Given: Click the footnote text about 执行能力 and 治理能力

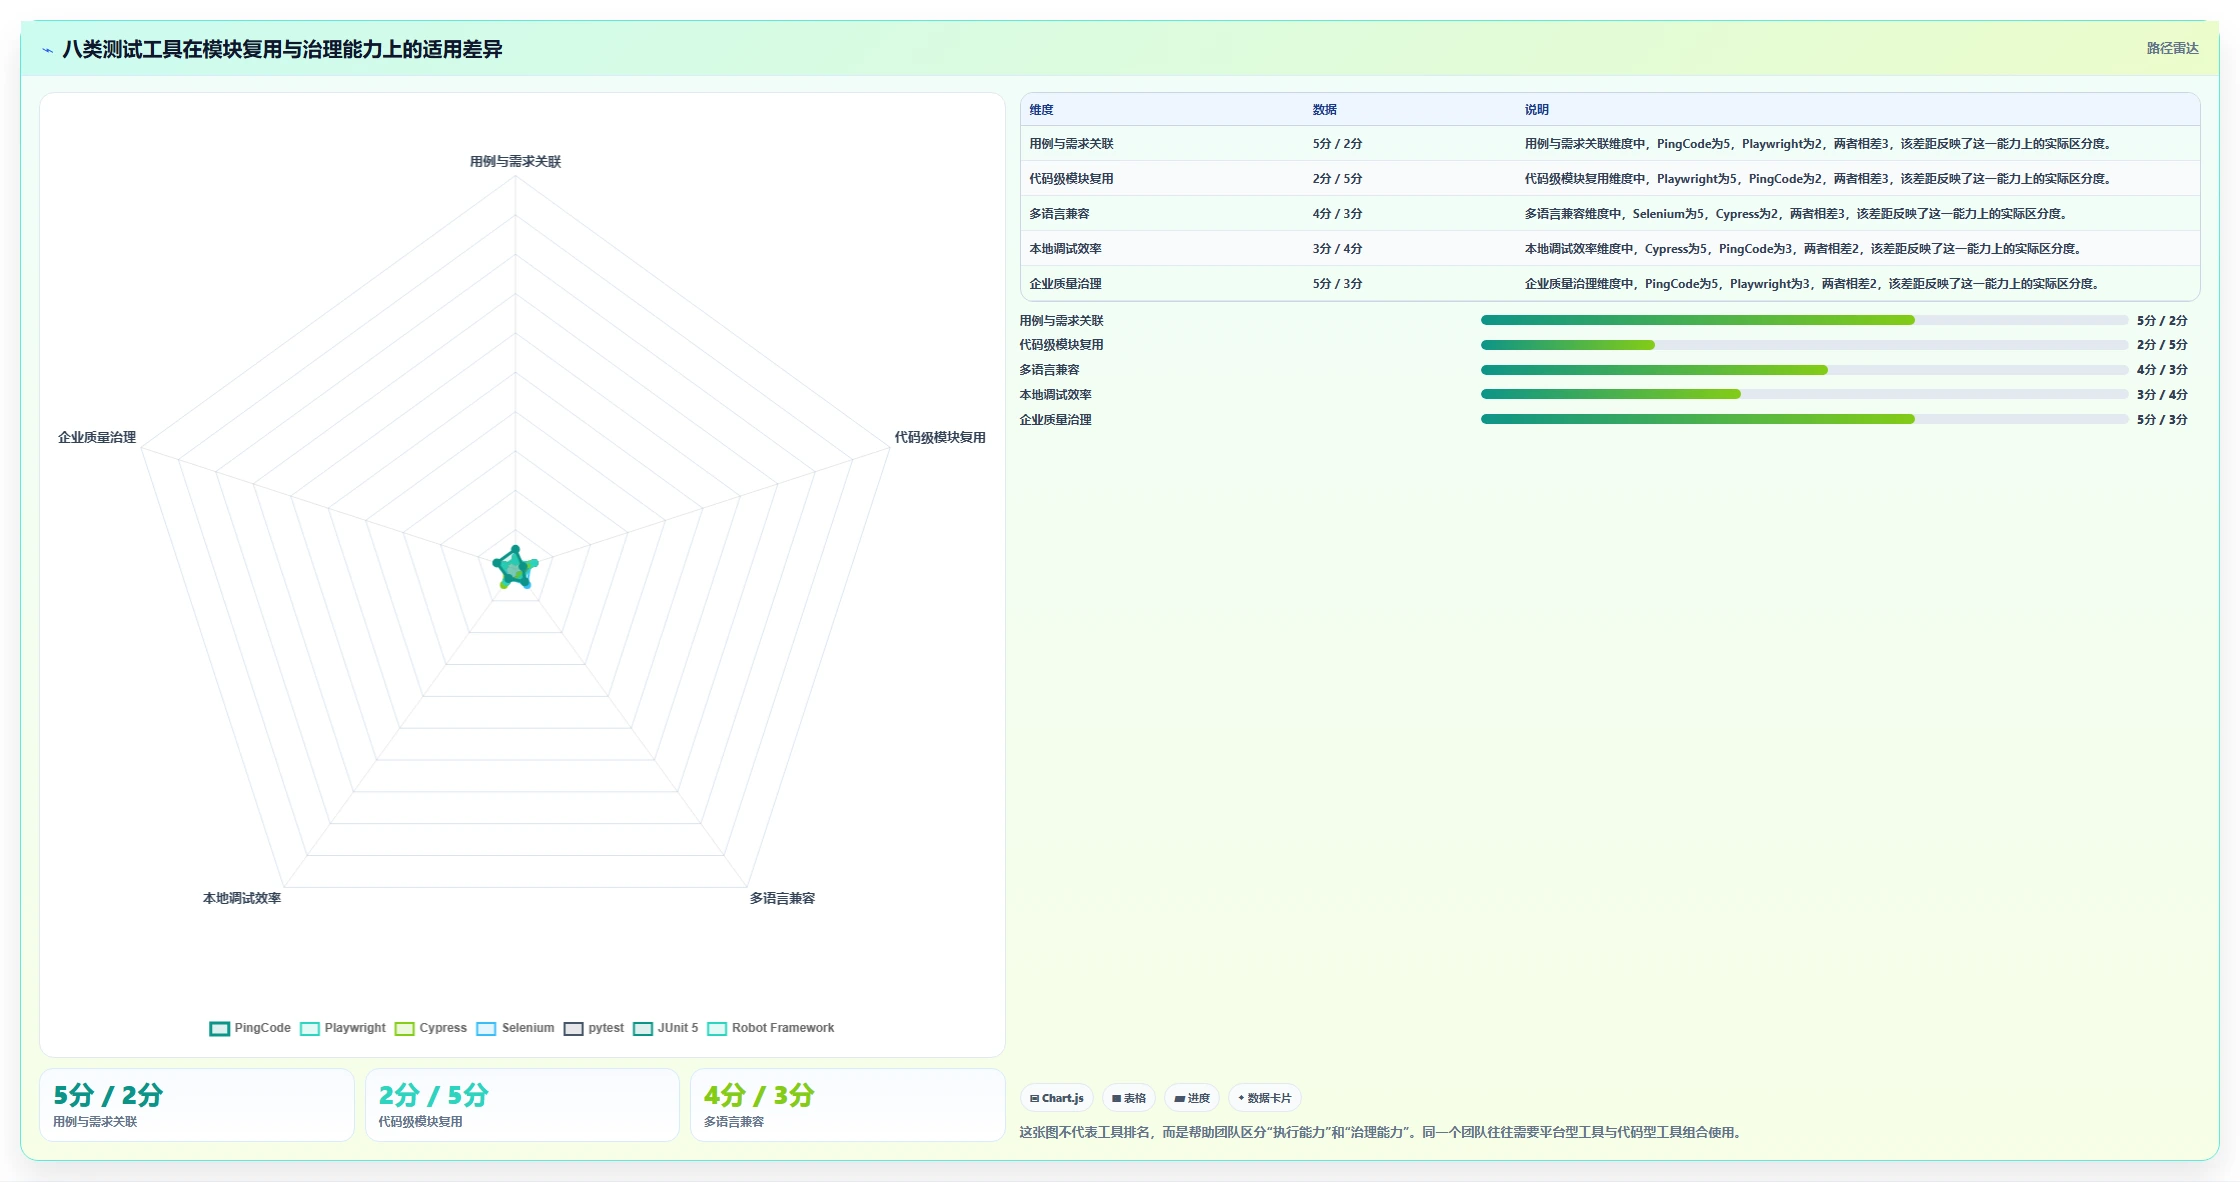Looking at the screenshot, I should [x=1382, y=1133].
